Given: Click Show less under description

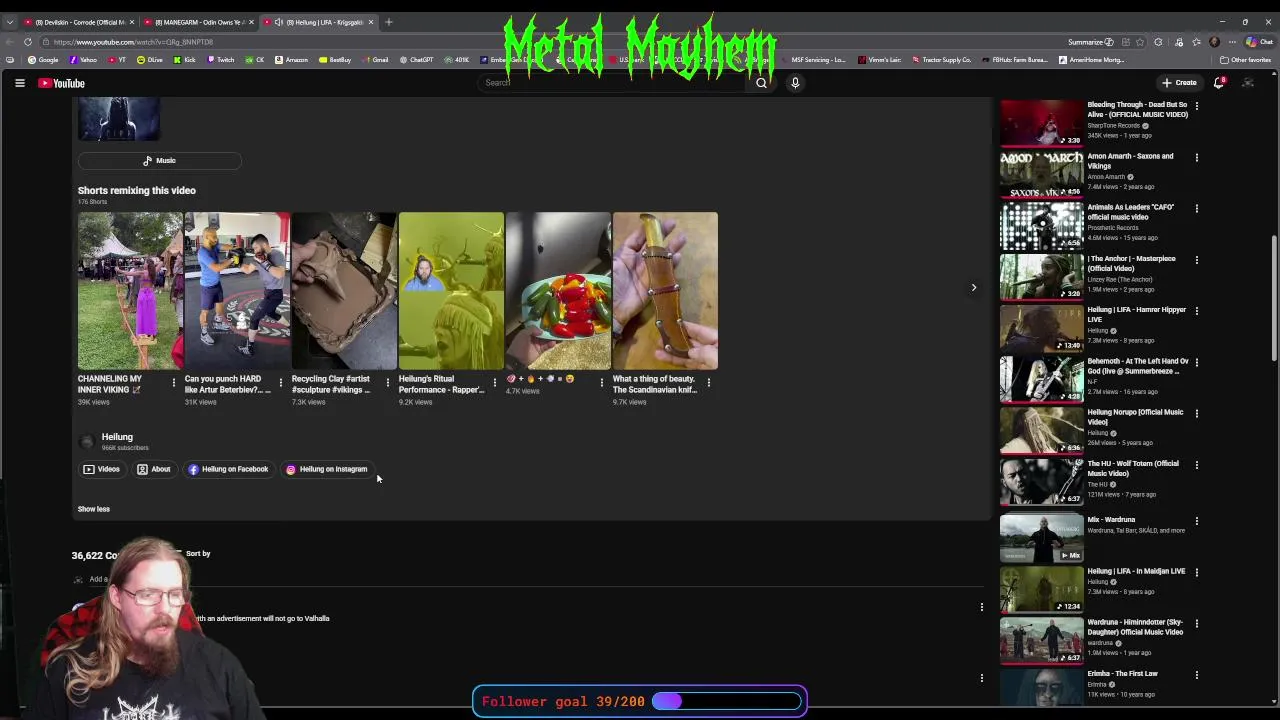Looking at the screenshot, I should [94, 509].
